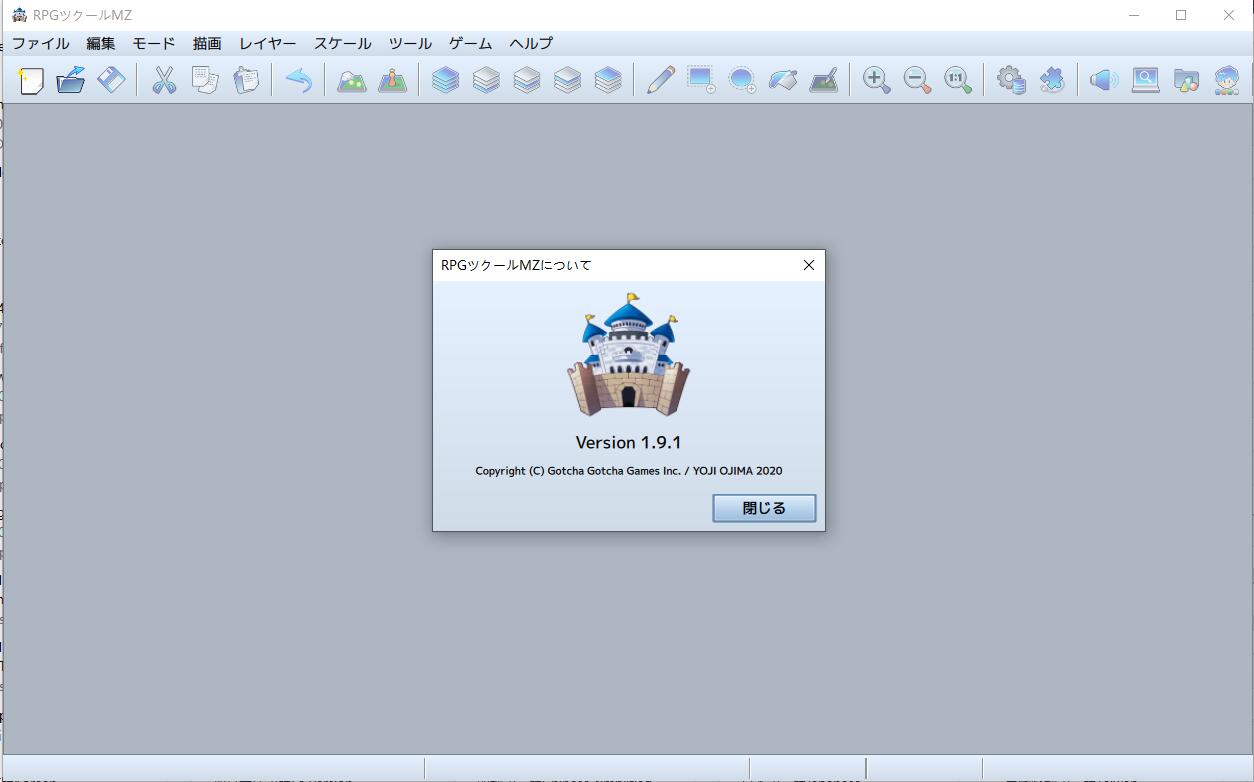Zoom out with the minus magnifier
1254x782 pixels.
[x=917, y=80]
